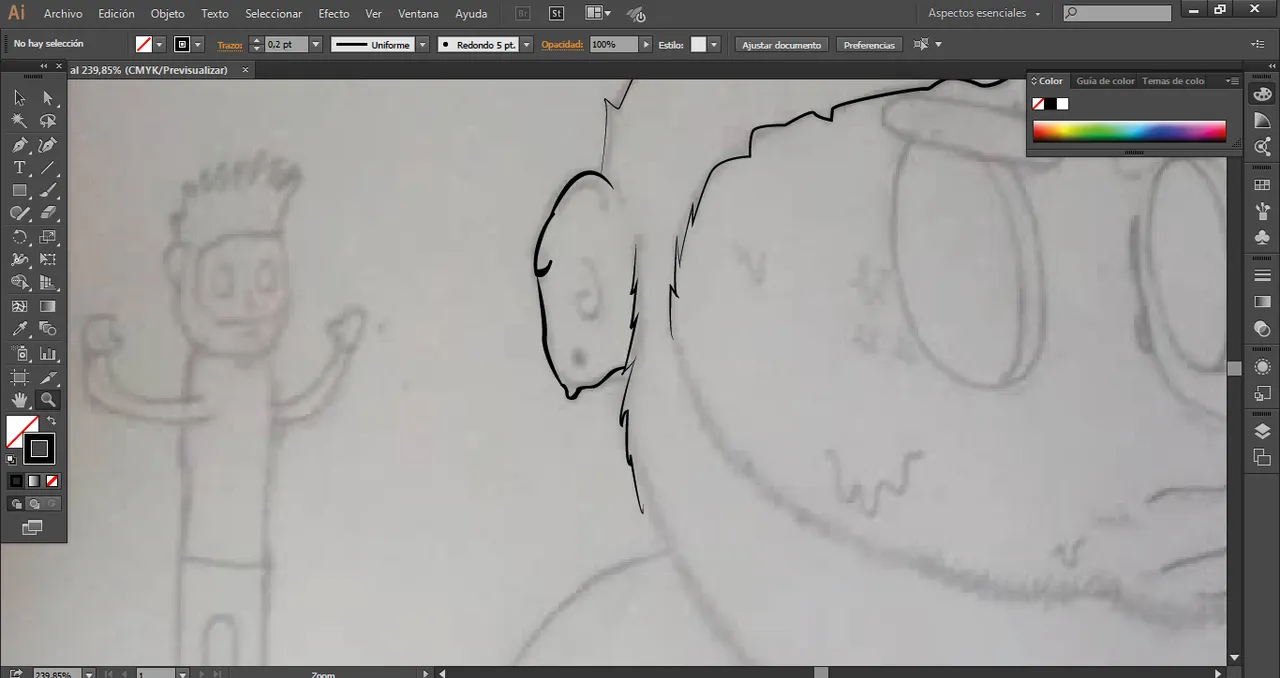Click the search field in title bar

1115,13
